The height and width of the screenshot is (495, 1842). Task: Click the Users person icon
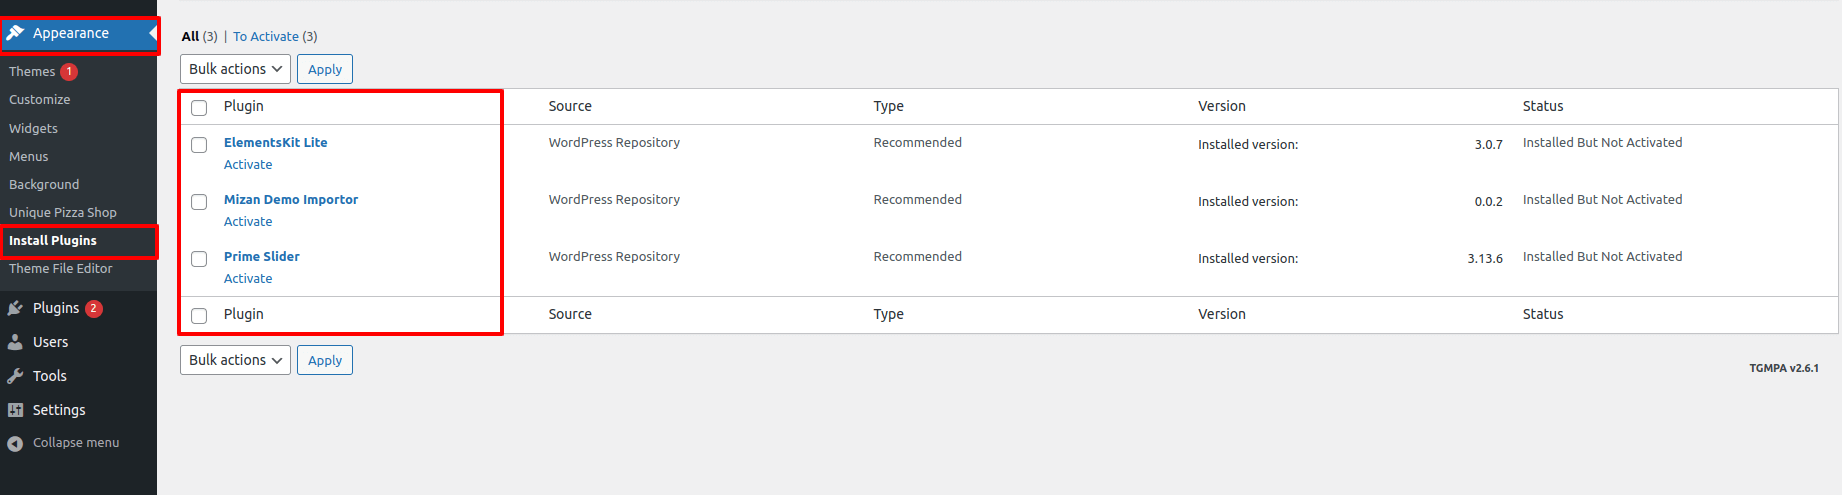click(15, 342)
